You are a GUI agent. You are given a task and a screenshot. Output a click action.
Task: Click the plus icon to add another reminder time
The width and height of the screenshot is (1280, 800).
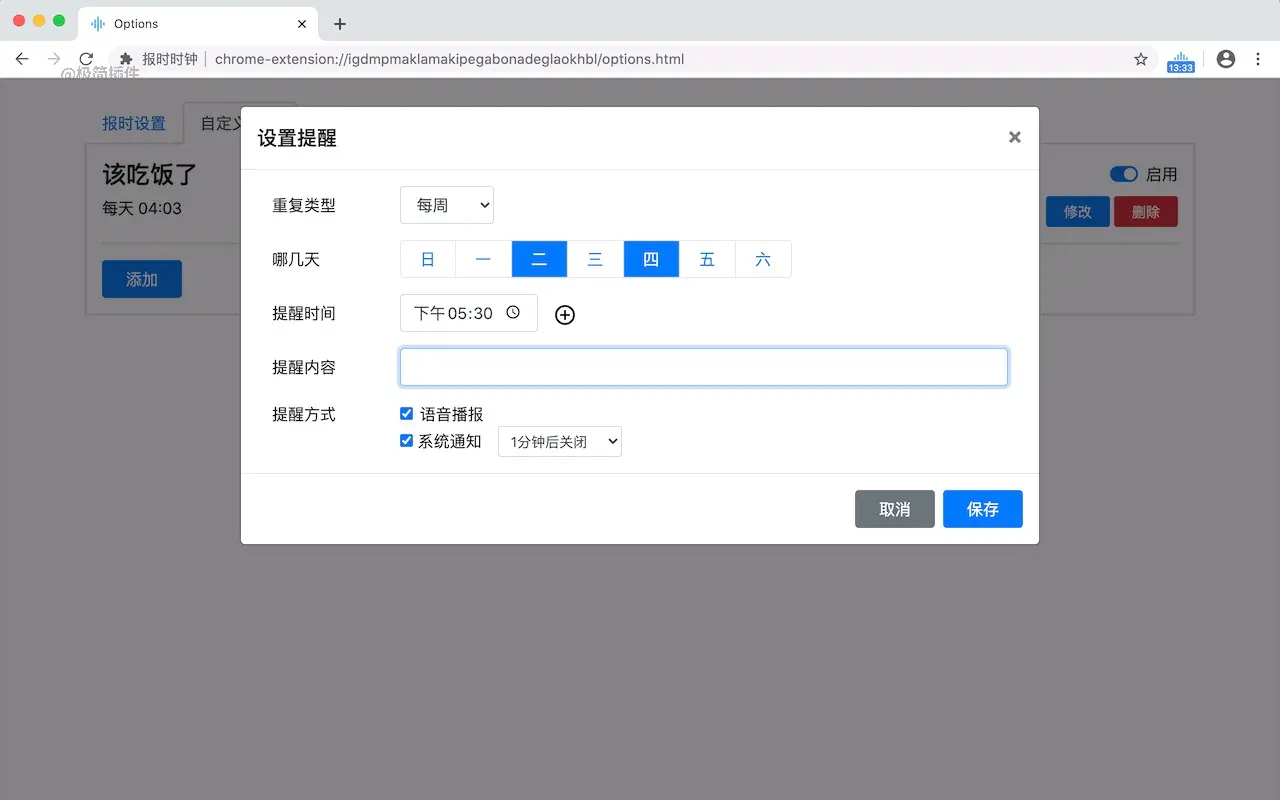pyautogui.click(x=564, y=314)
